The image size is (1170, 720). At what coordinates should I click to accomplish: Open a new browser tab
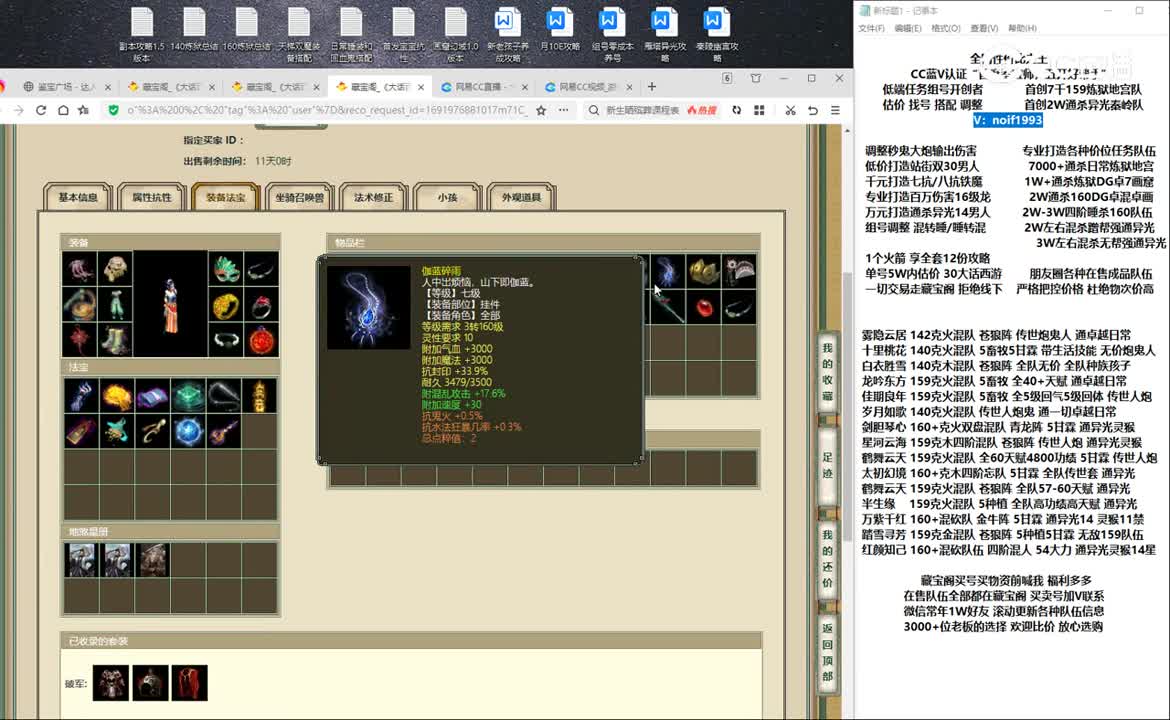(x=651, y=87)
